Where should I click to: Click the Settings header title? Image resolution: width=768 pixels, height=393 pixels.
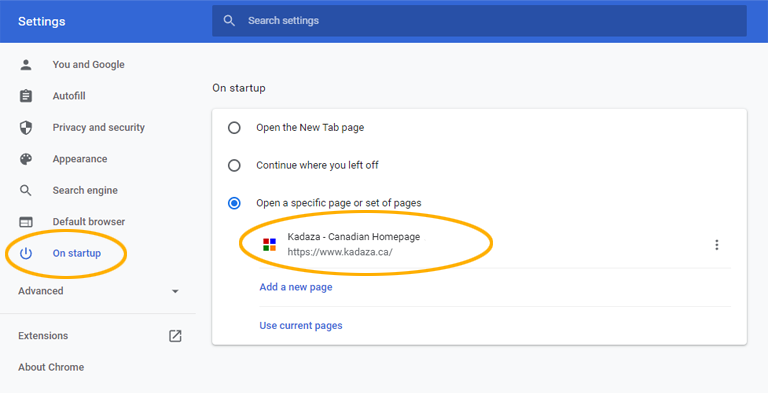pos(42,22)
